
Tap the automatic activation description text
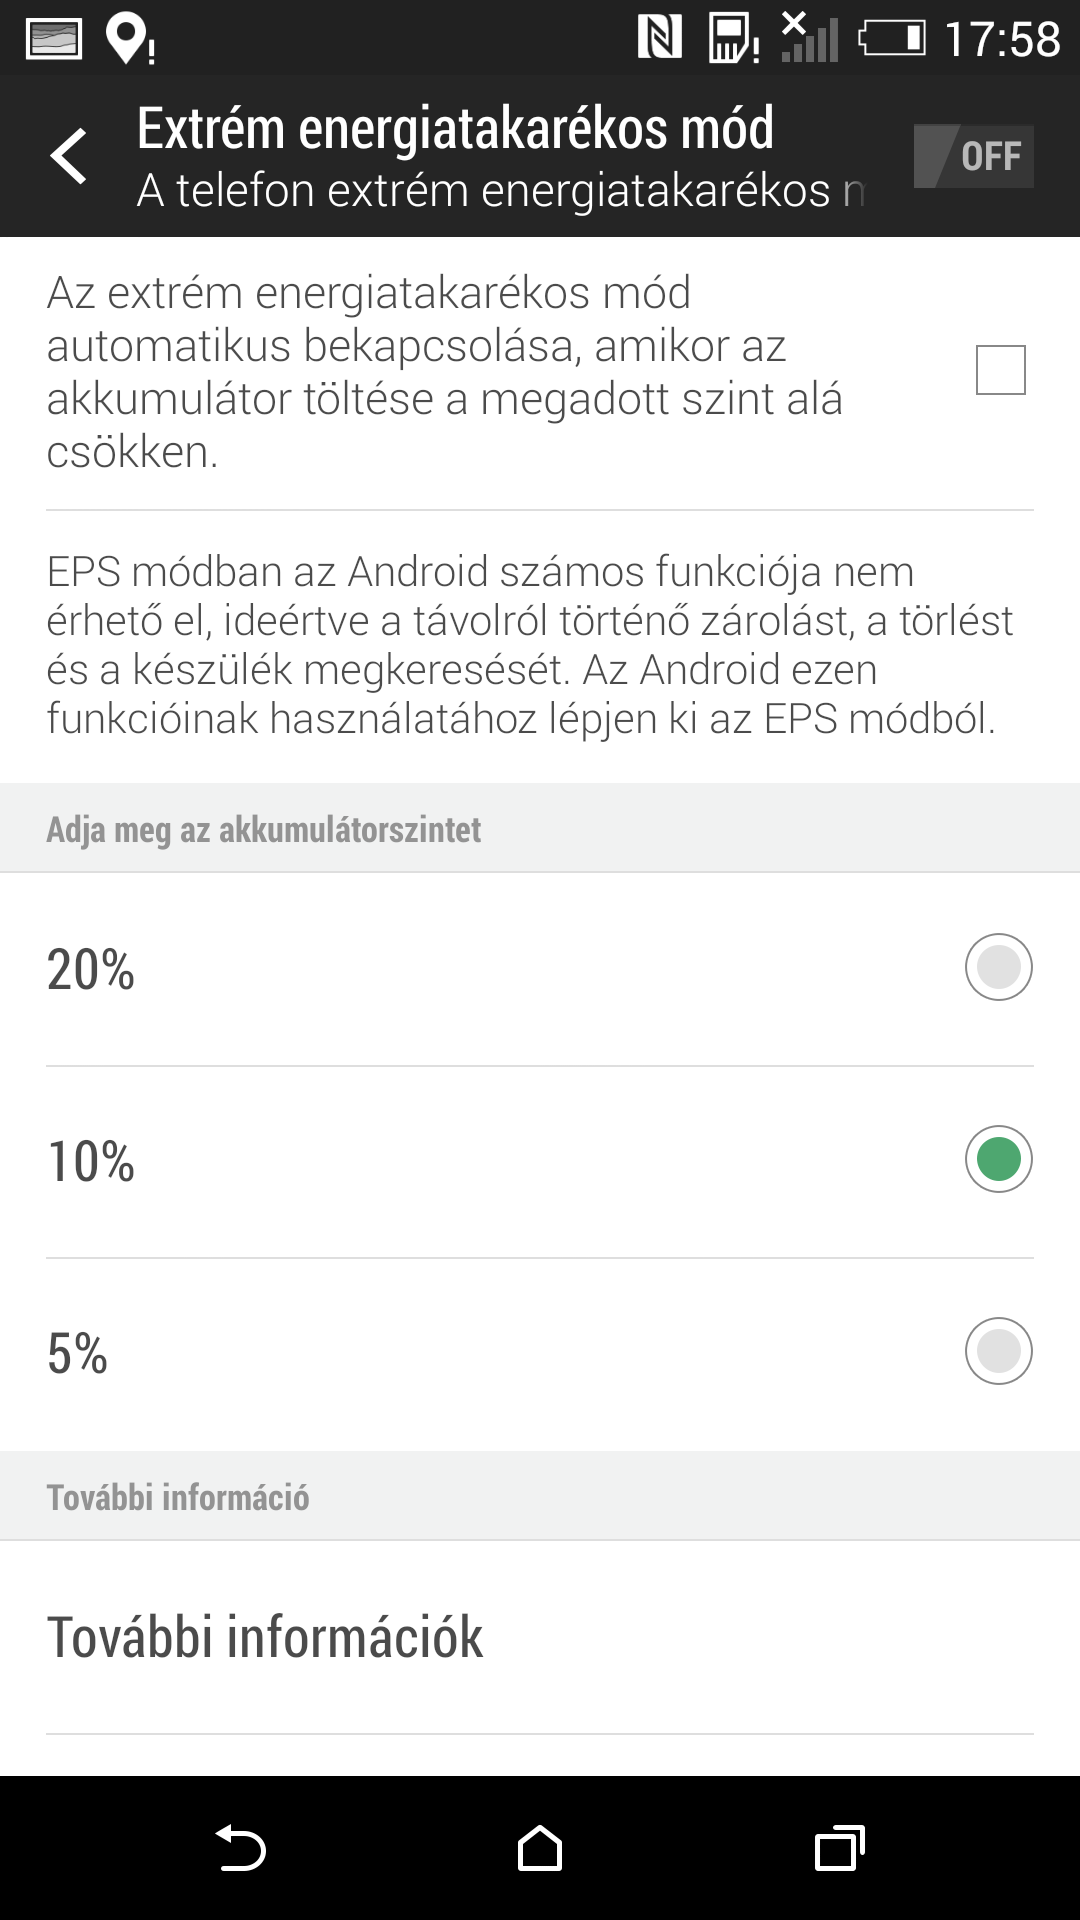pos(444,371)
